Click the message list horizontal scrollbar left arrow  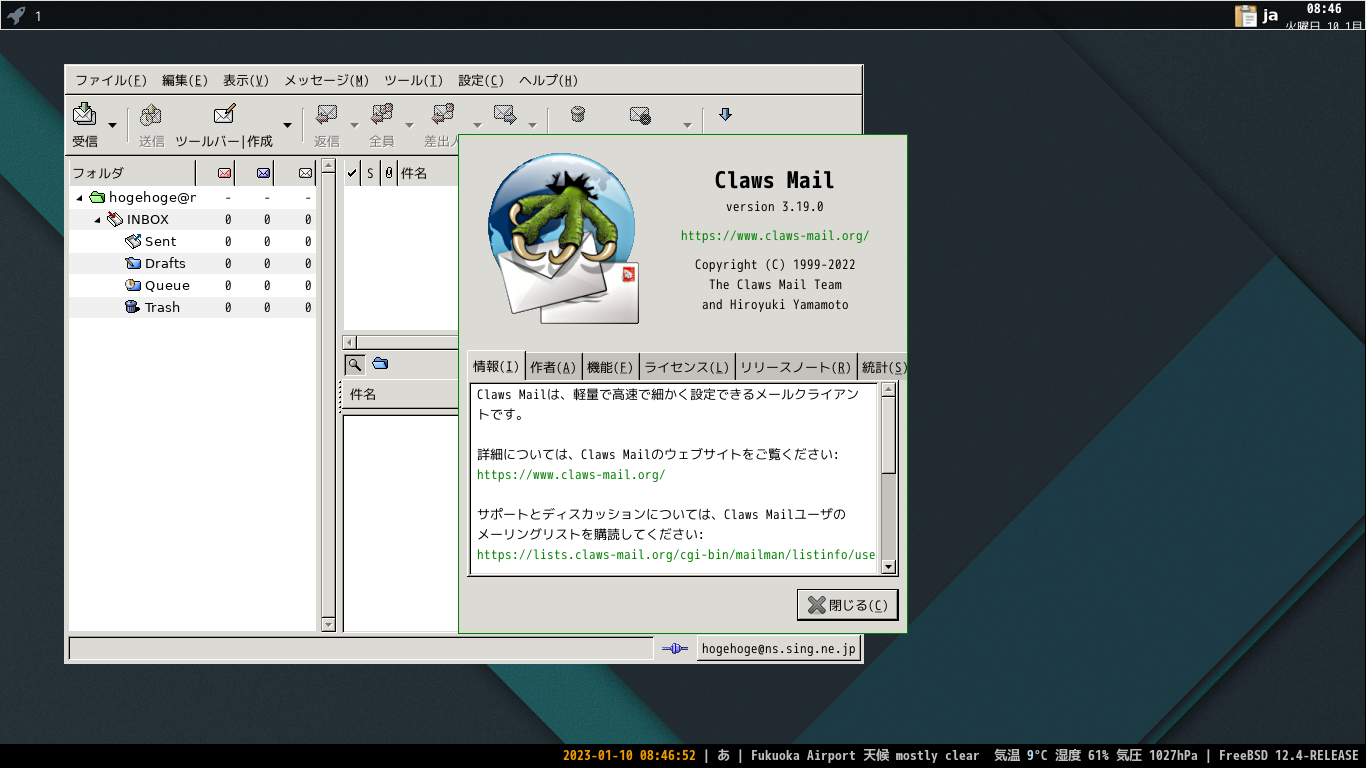(351, 342)
